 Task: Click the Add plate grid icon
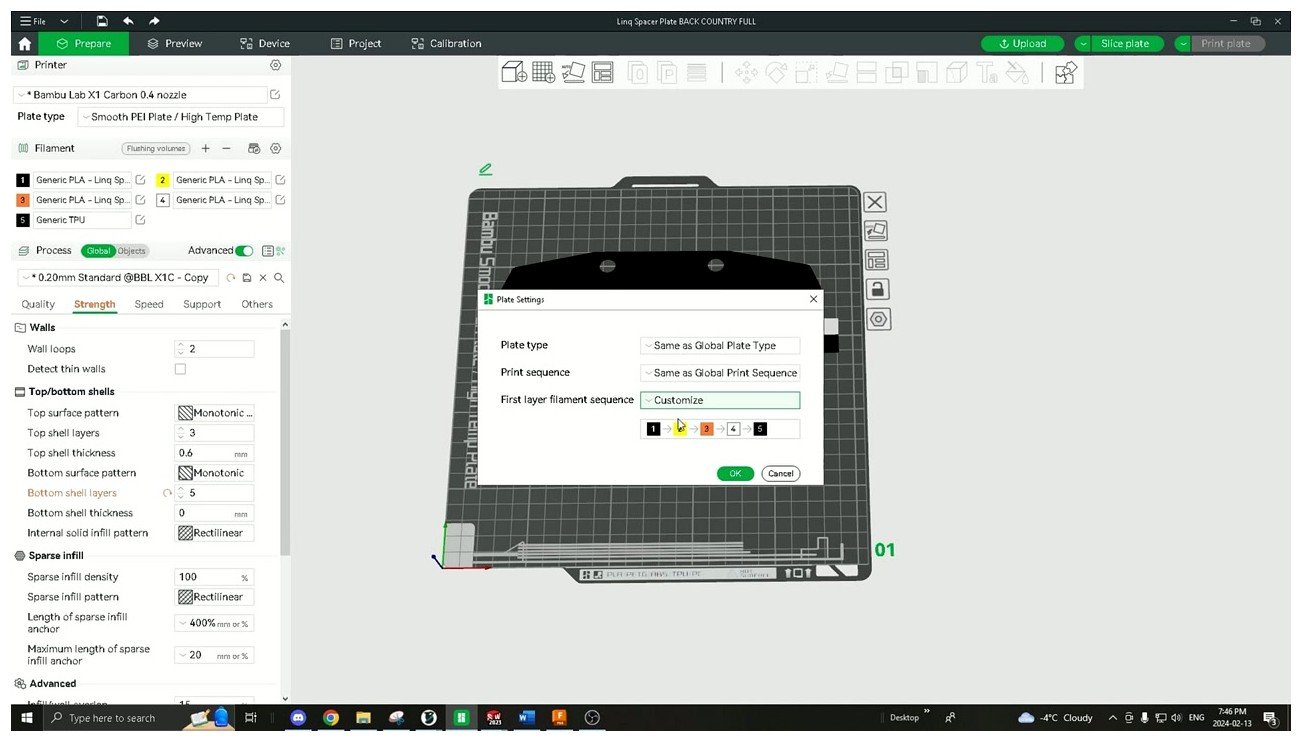[544, 72]
